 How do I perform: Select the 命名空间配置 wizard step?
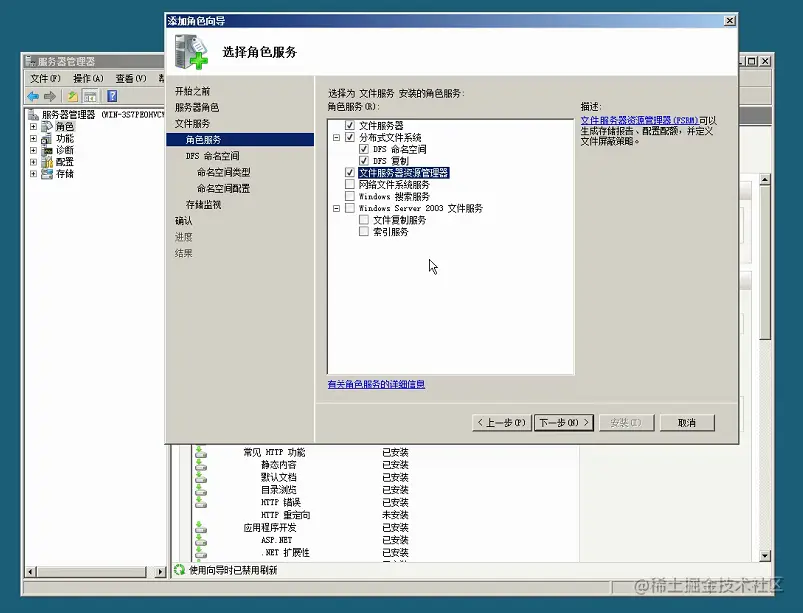pos(223,188)
